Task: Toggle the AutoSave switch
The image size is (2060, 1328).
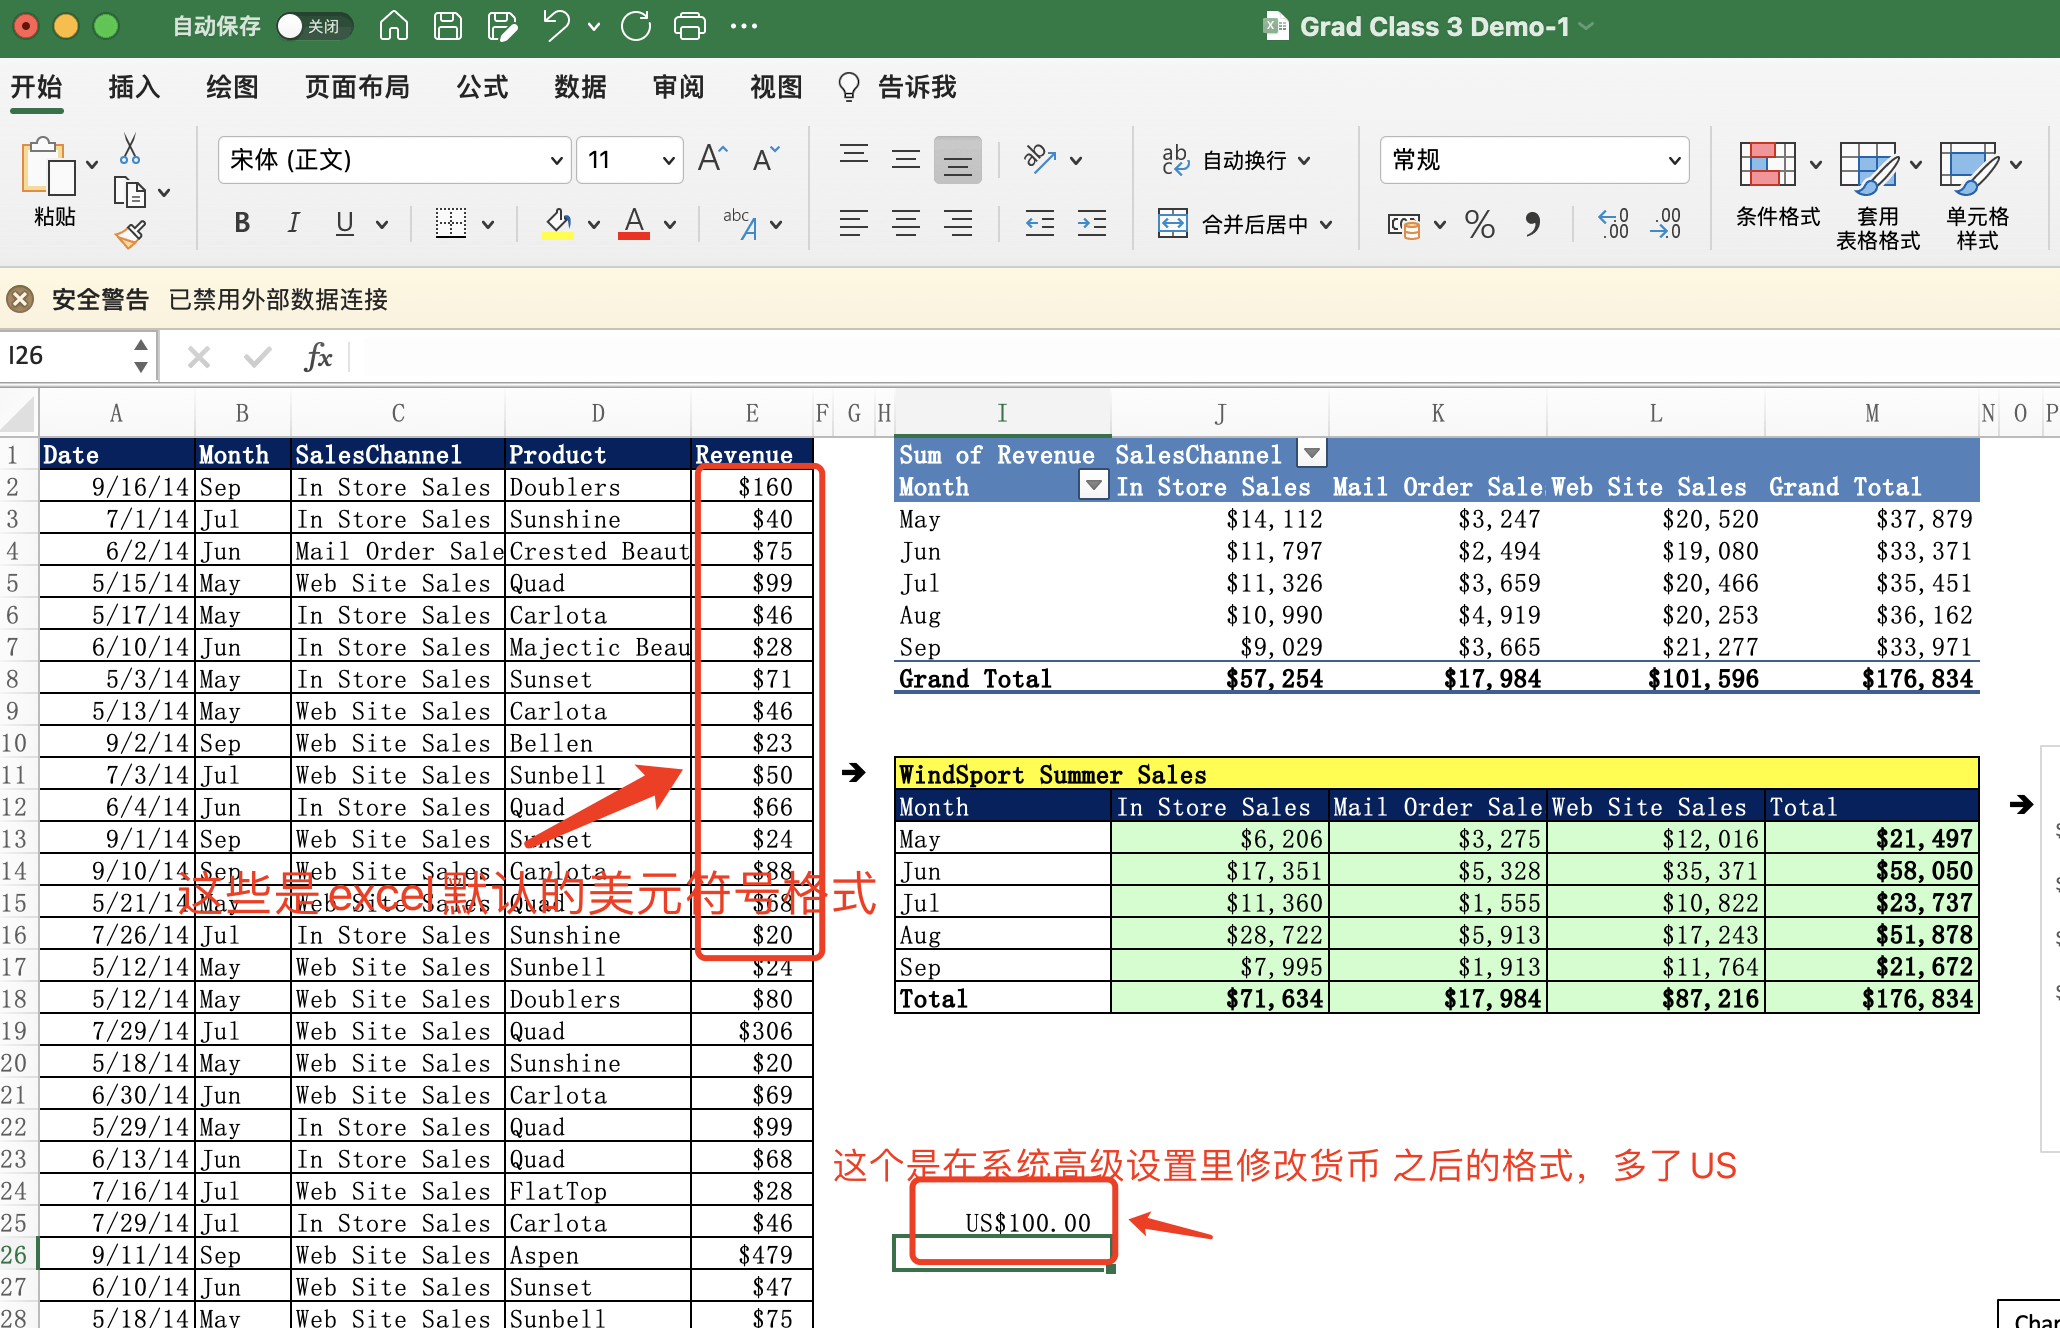Action: pyautogui.click(x=314, y=26)
